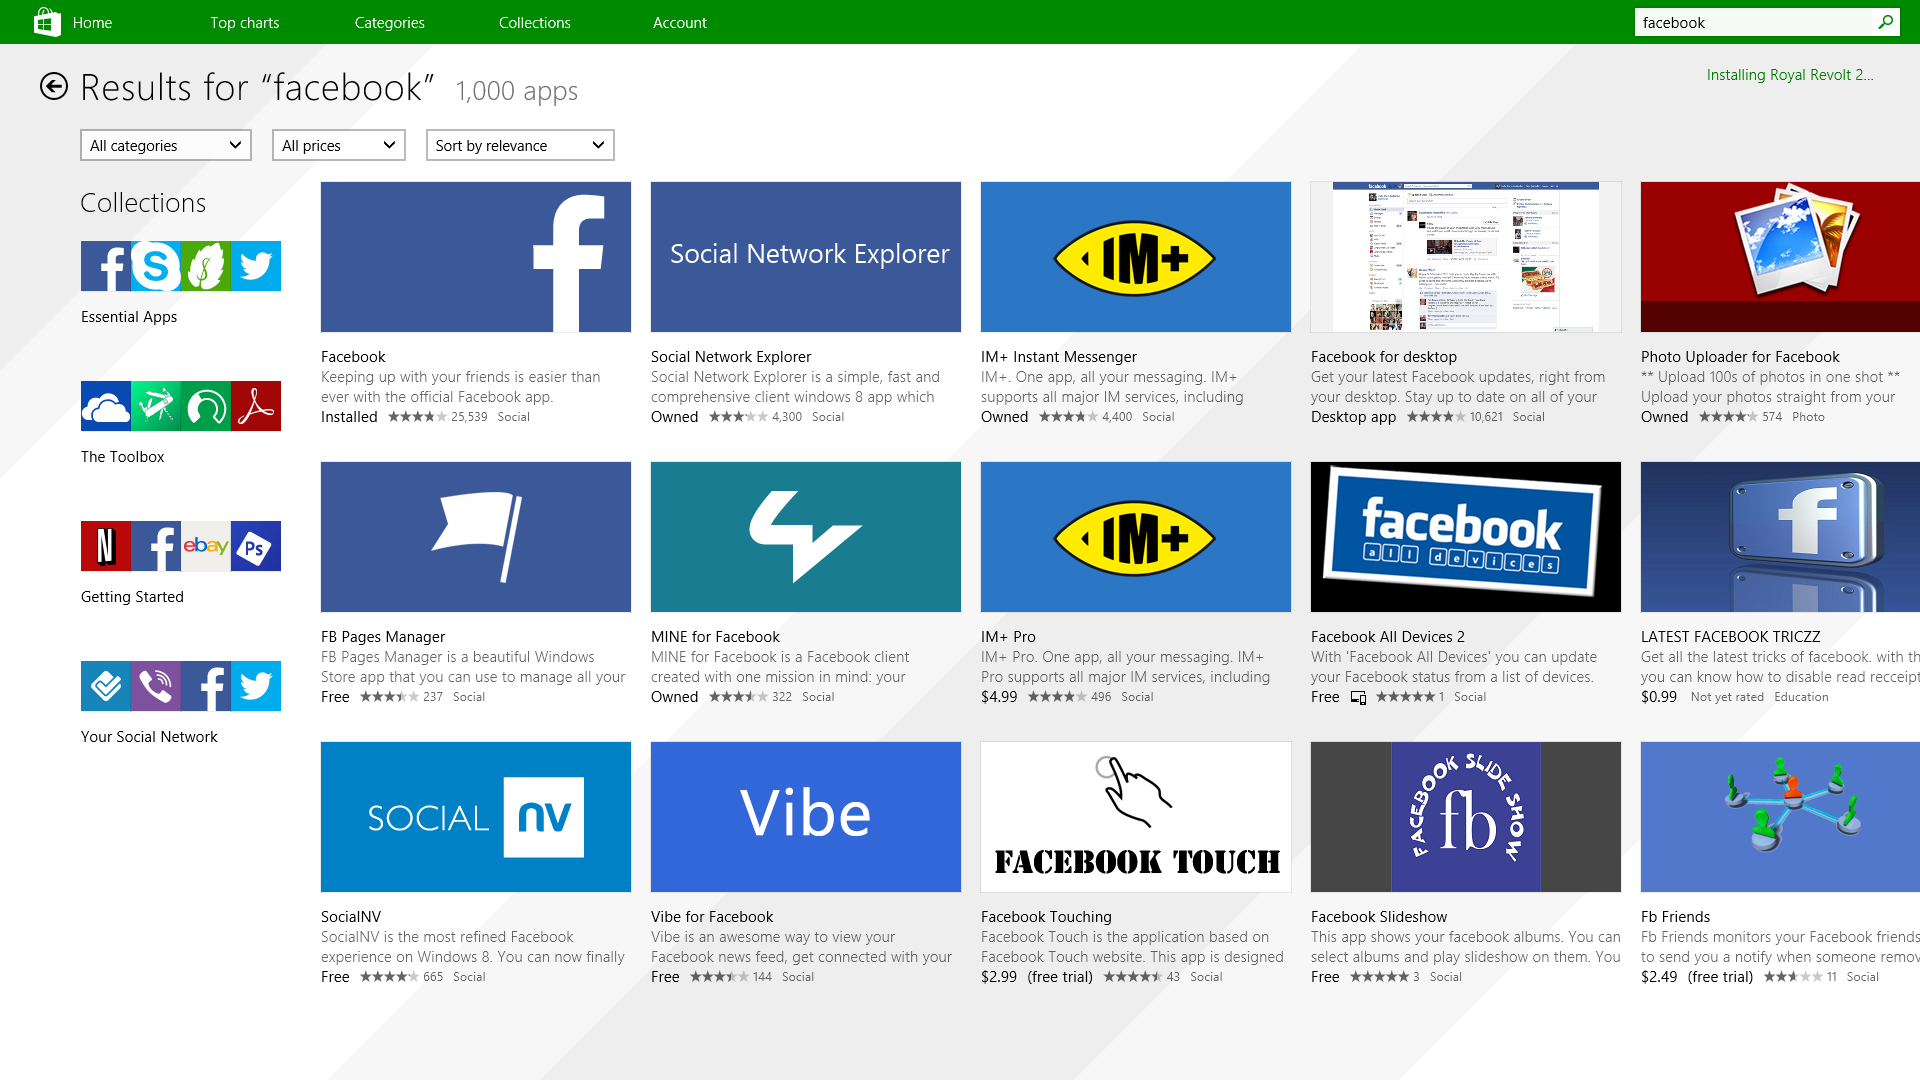The image size is (1920, 1080).
Task: Open the Facebook app tile icon
Action: click(475, 257)
